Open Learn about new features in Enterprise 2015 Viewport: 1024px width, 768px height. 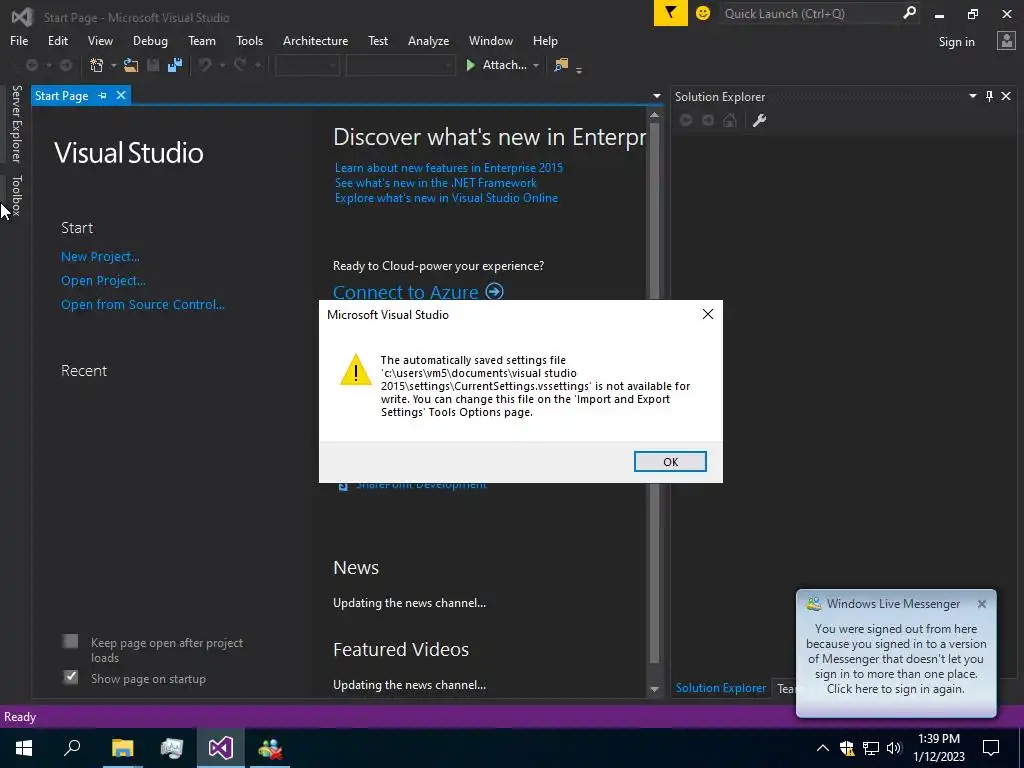click(x=449, y=168)
